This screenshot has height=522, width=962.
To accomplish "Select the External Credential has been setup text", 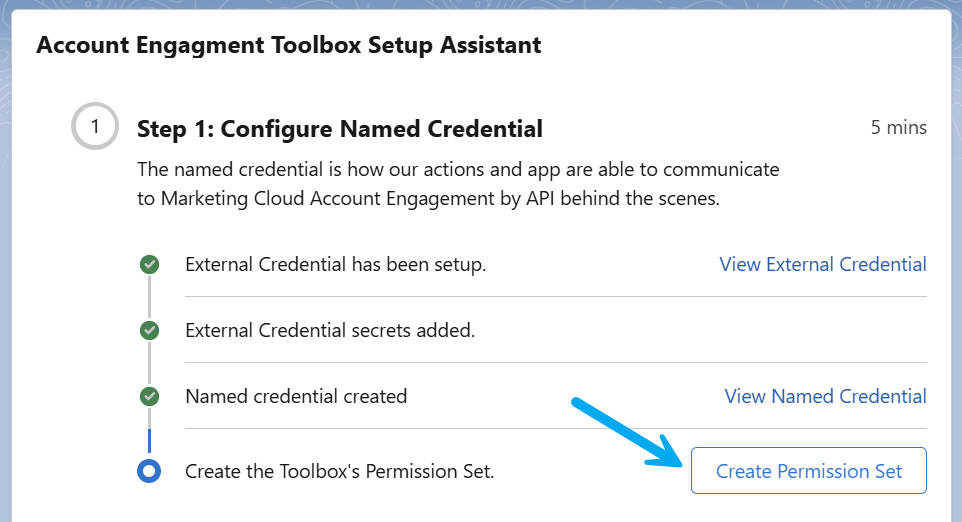I will point(336,264).
